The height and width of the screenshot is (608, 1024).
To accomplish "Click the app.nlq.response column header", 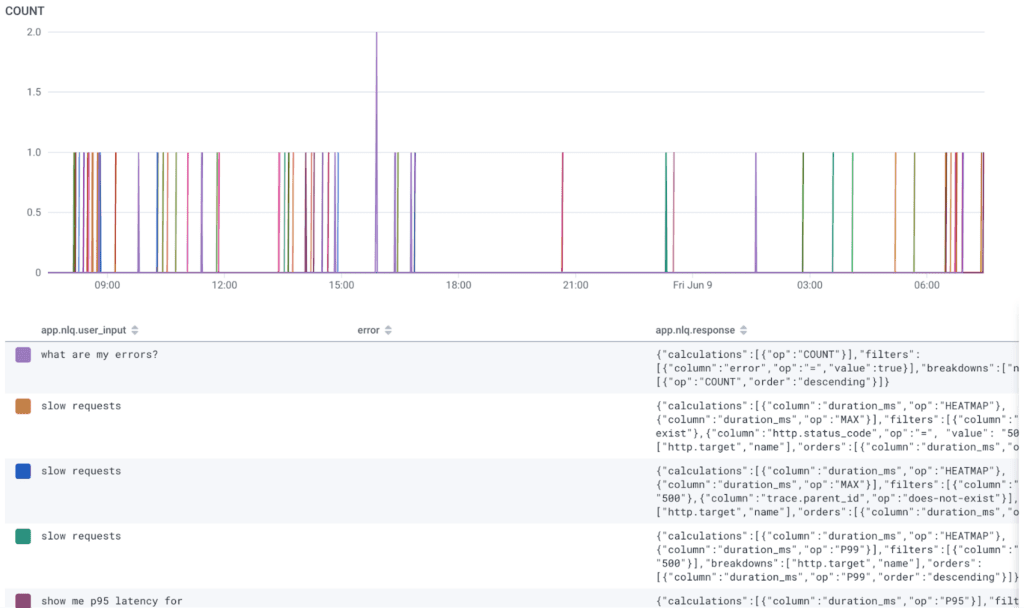I will tap(695, 330).
